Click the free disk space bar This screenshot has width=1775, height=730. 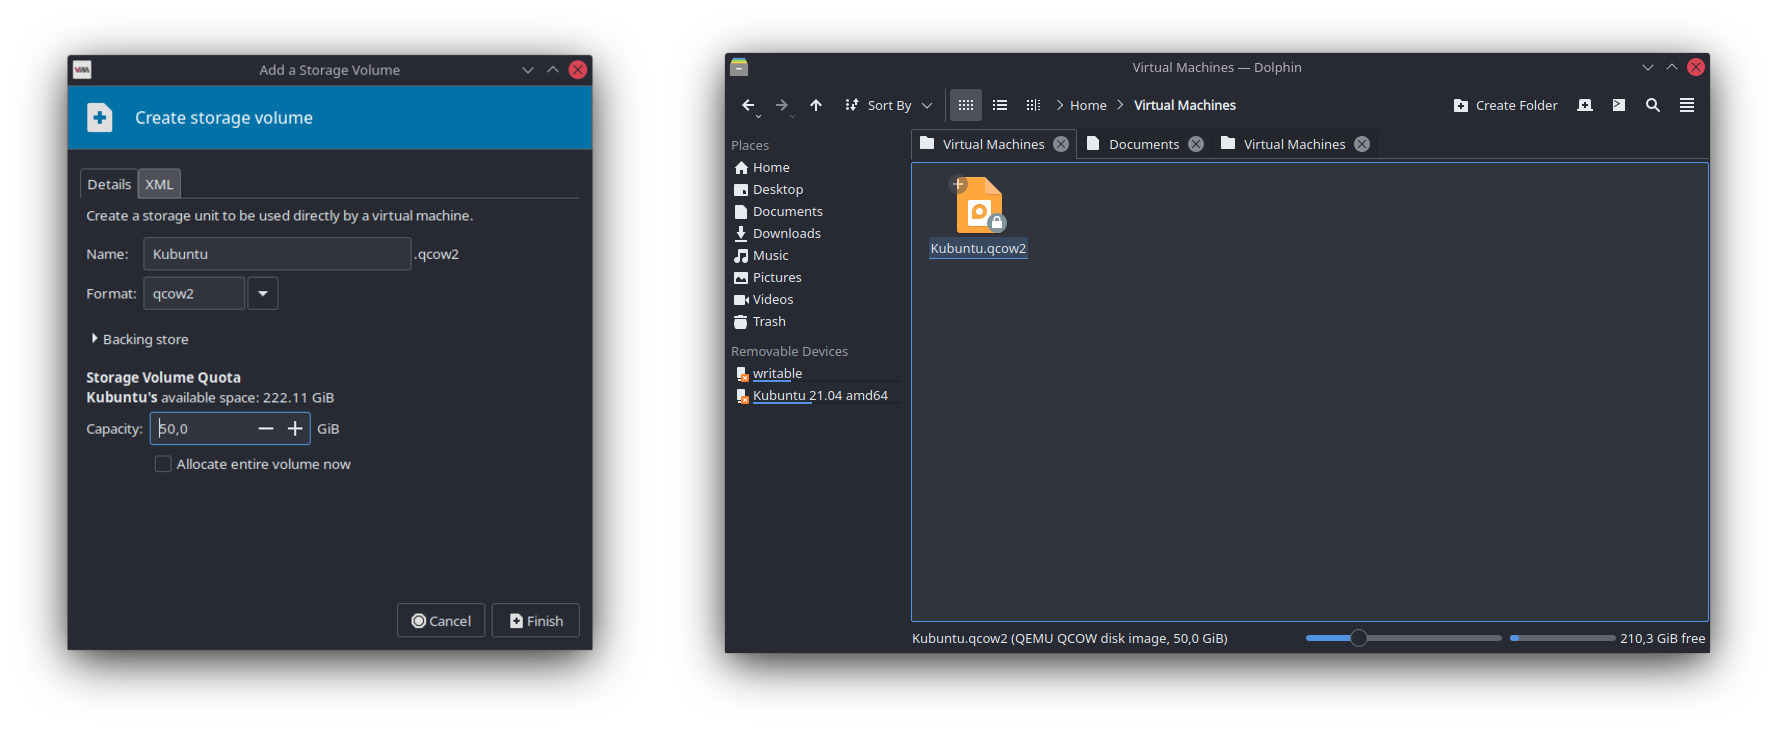pyautogui.click(x=1562, y=638)
